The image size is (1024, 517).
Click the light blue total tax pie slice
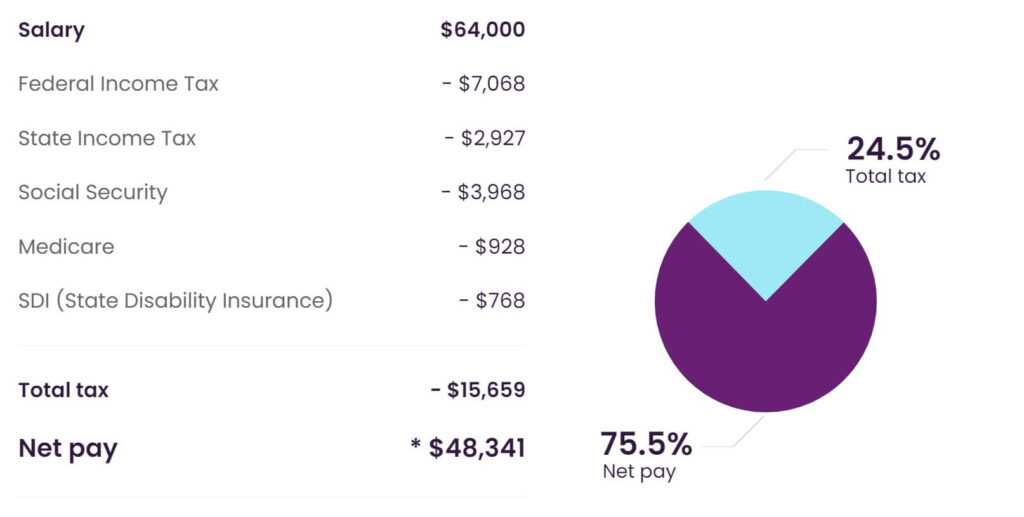(765, 235)
